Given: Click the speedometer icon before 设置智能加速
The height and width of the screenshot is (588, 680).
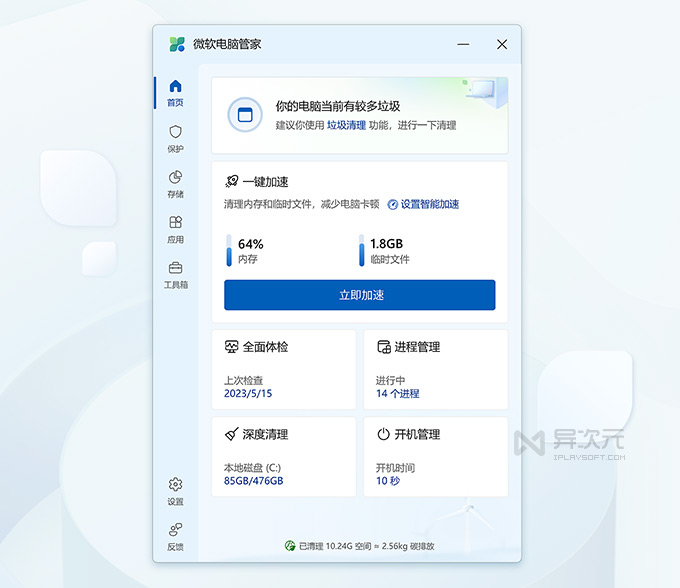Looking at the screenshot, I should pyautogui.click(x=392, y=205).
